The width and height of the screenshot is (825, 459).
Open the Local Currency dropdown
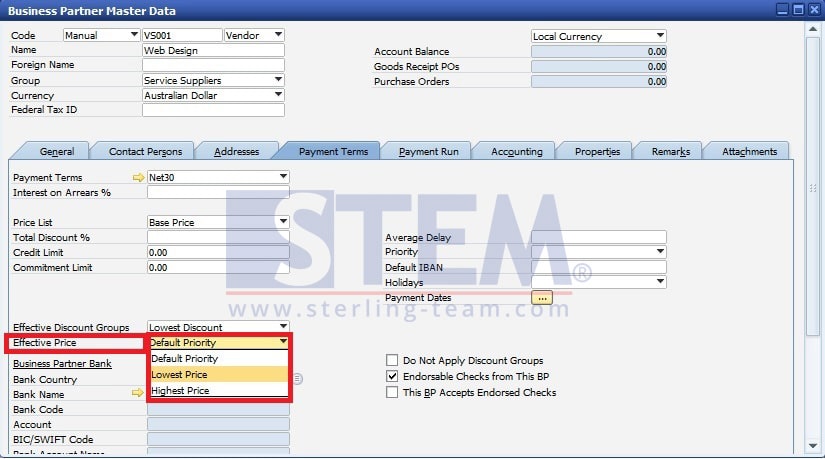click(660, 36)
